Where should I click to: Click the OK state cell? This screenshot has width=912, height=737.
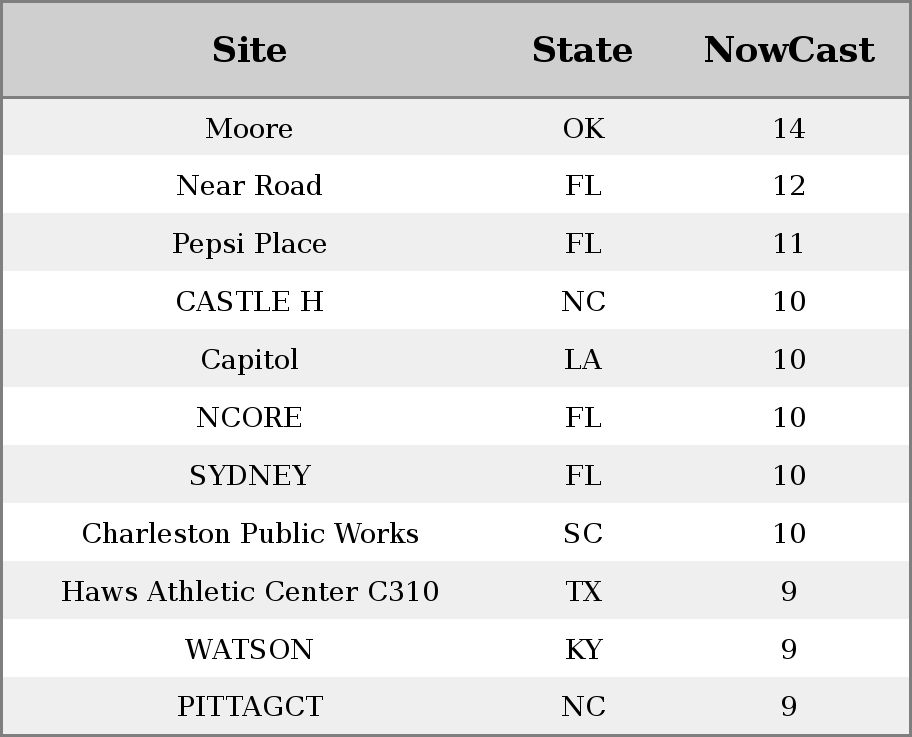(x=583, y=128)
